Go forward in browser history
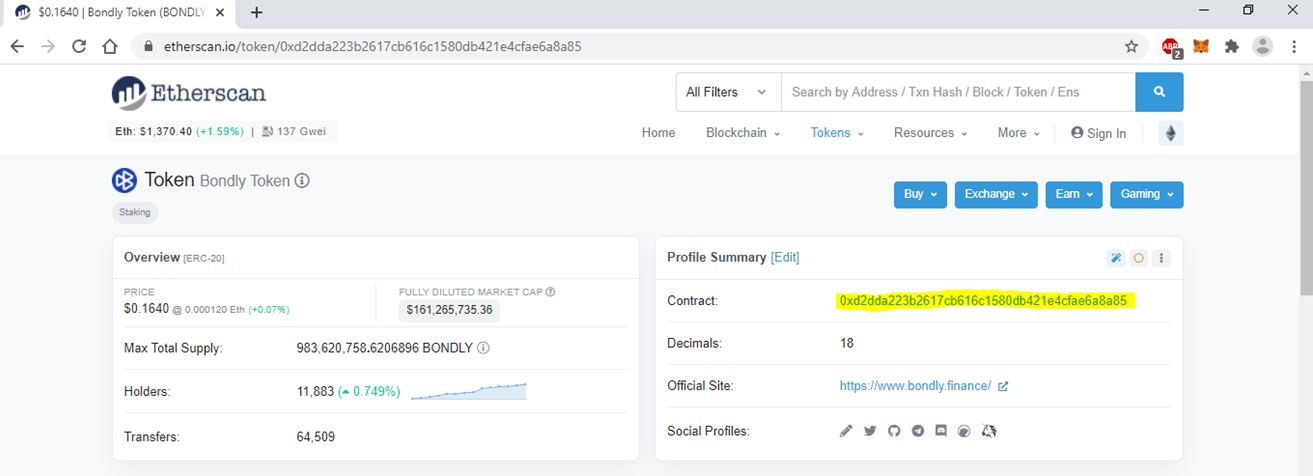The height and width of the screenshot is (476, 1313). pyautogui.click(x=48, y=46)
